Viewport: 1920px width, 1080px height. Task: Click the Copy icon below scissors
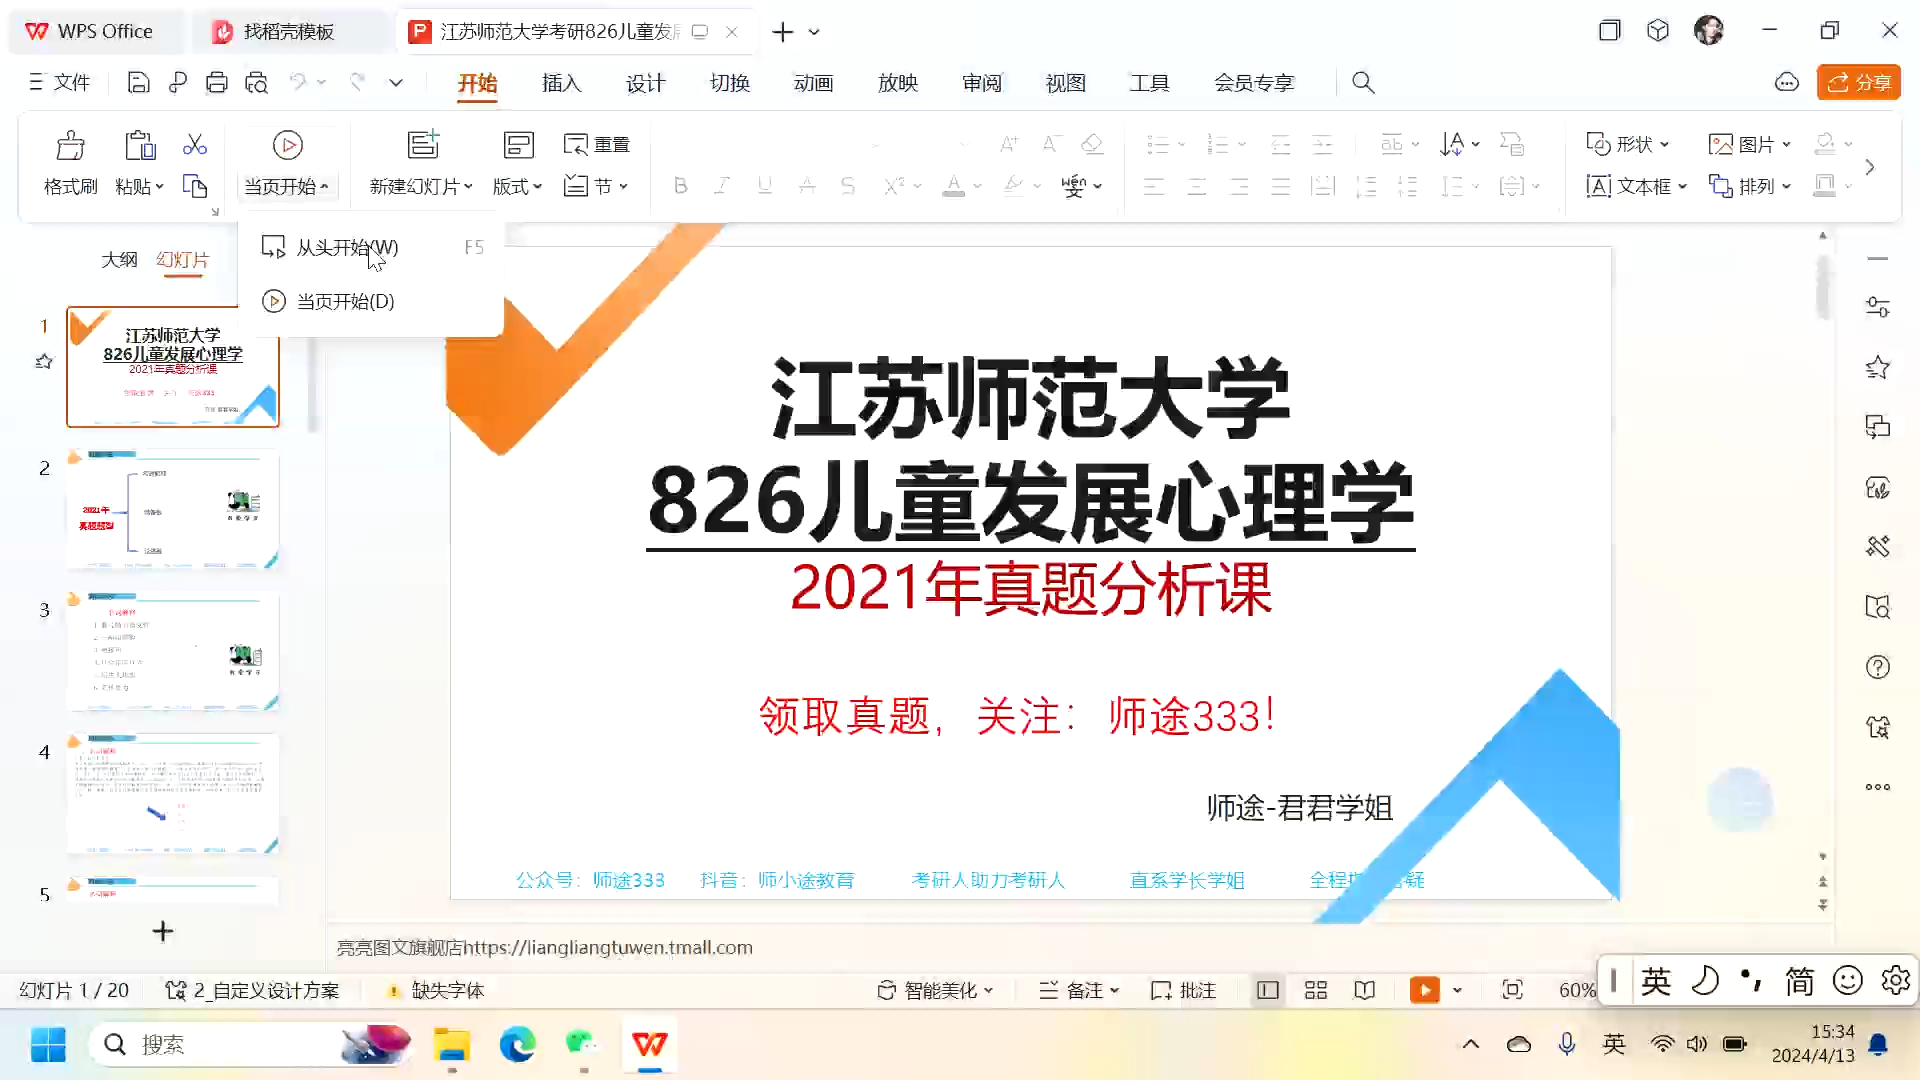pos(195,186)
